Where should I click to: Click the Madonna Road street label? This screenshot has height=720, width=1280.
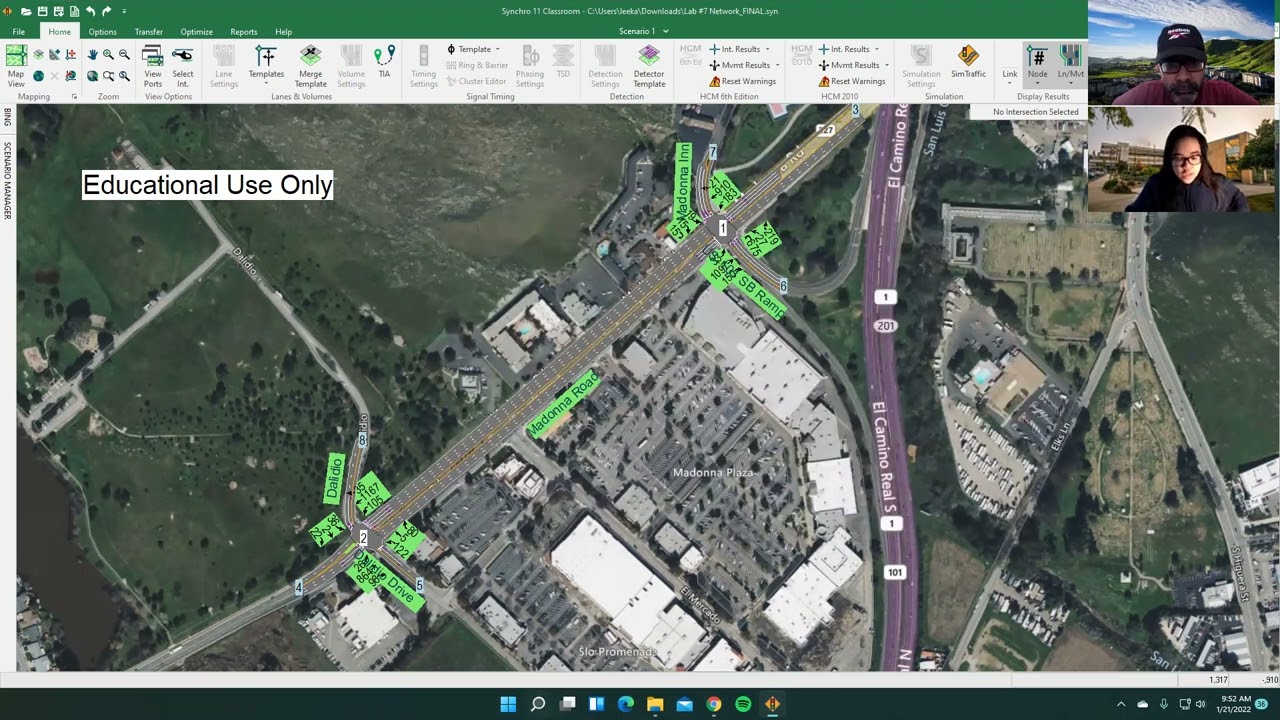564,403
